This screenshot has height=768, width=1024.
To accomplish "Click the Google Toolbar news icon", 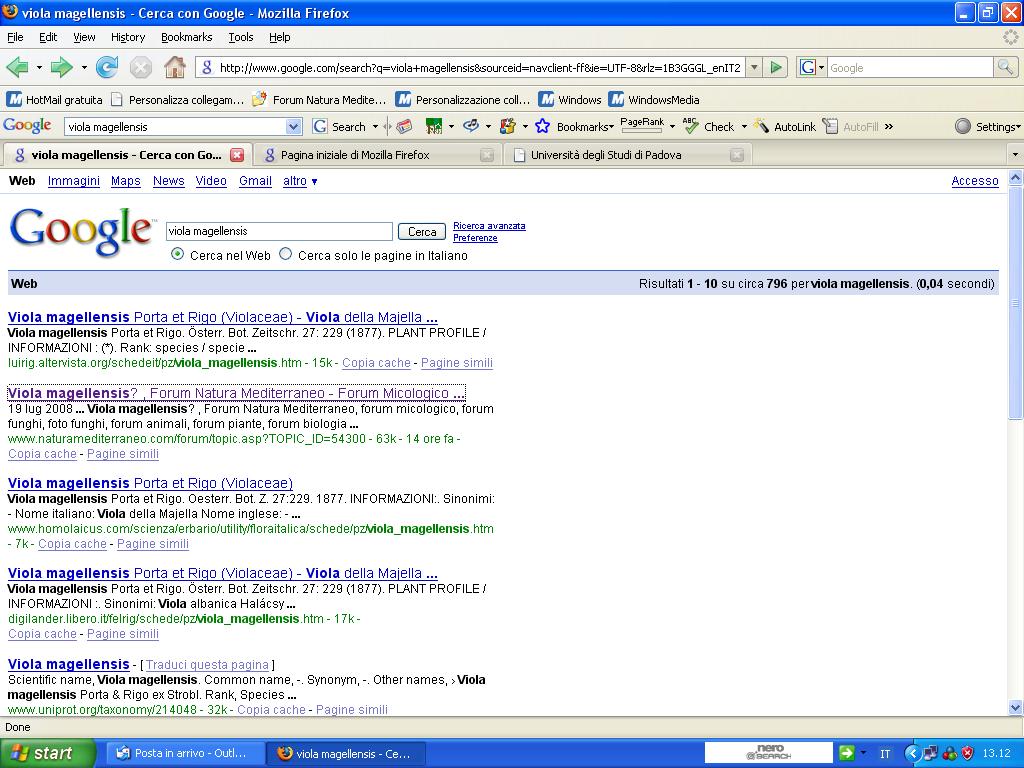I will [x=404, y=127].
